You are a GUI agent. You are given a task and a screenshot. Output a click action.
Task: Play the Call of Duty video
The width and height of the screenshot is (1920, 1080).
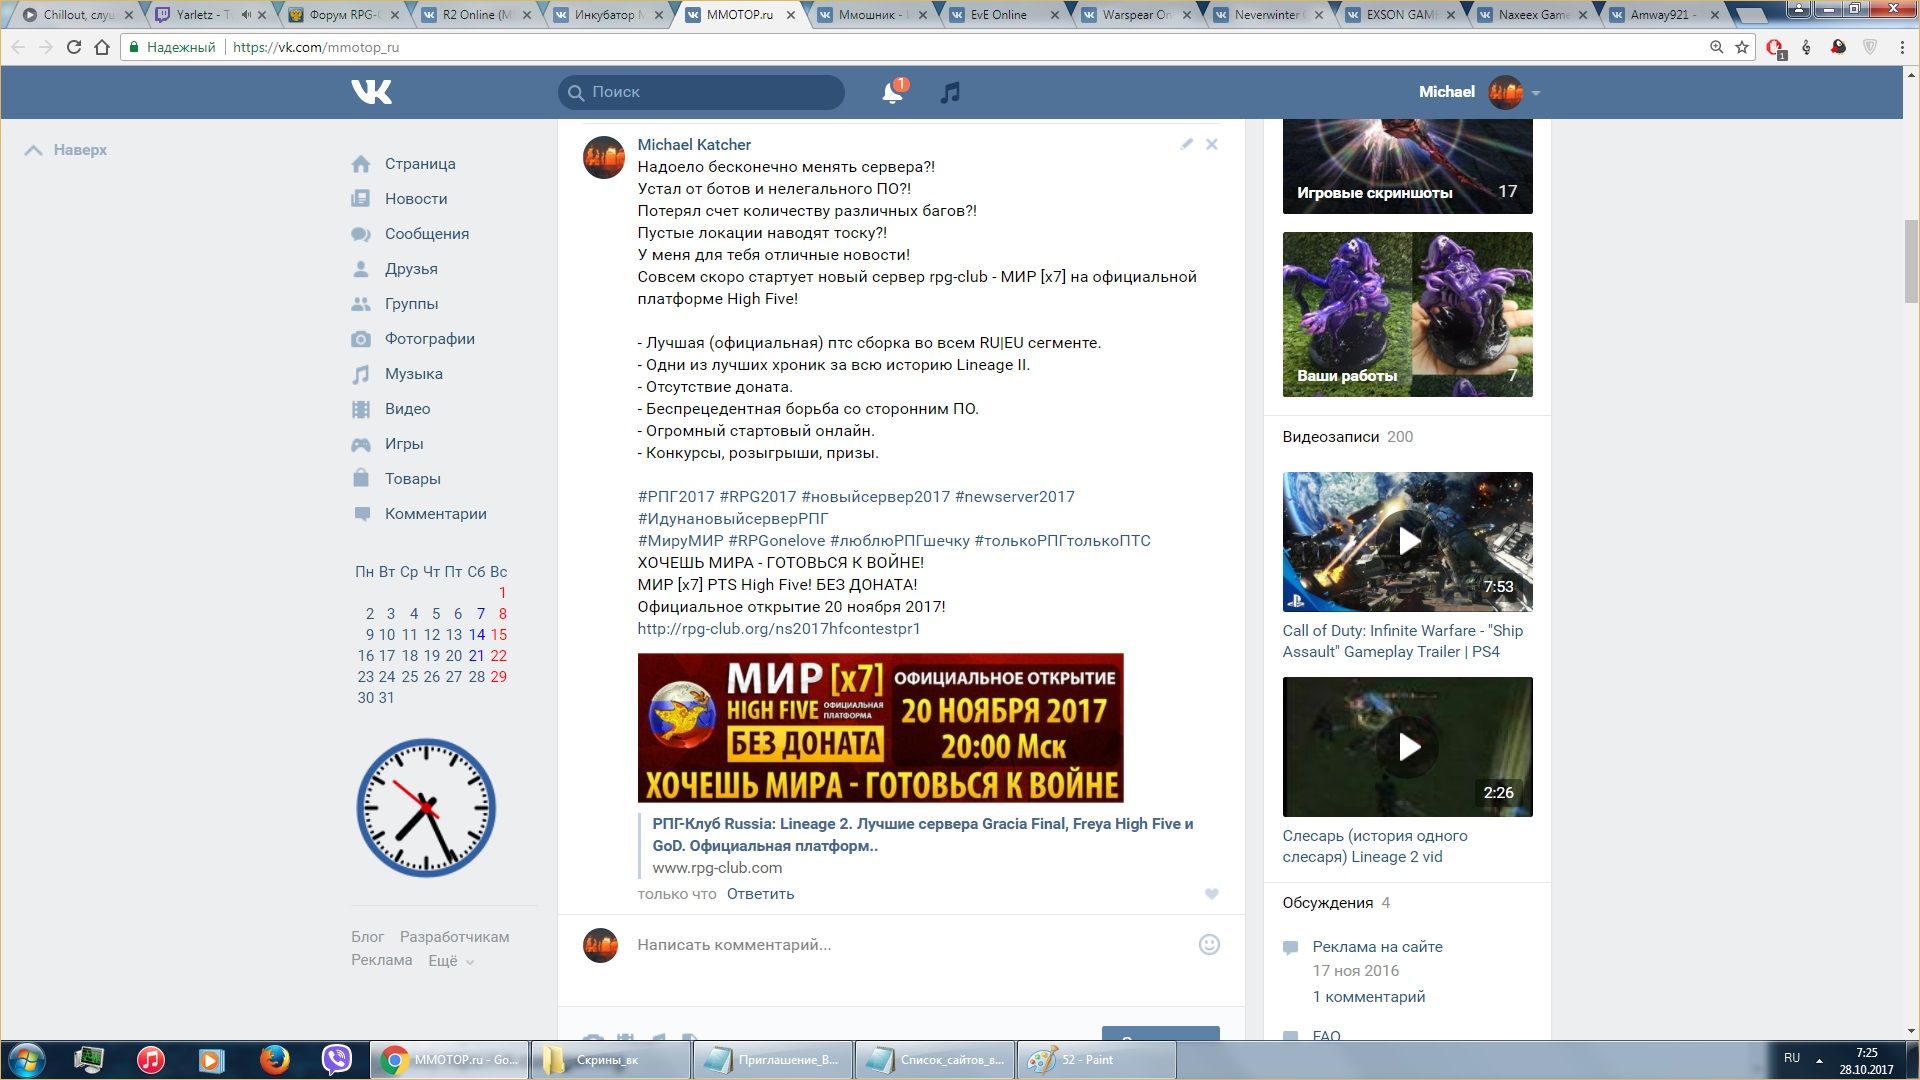1407,541
